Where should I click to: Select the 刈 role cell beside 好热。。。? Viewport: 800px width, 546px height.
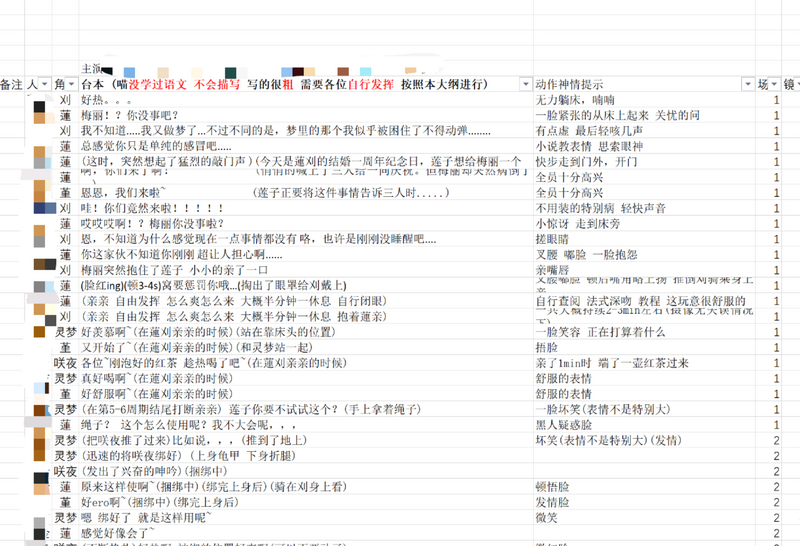coord(65,100)
